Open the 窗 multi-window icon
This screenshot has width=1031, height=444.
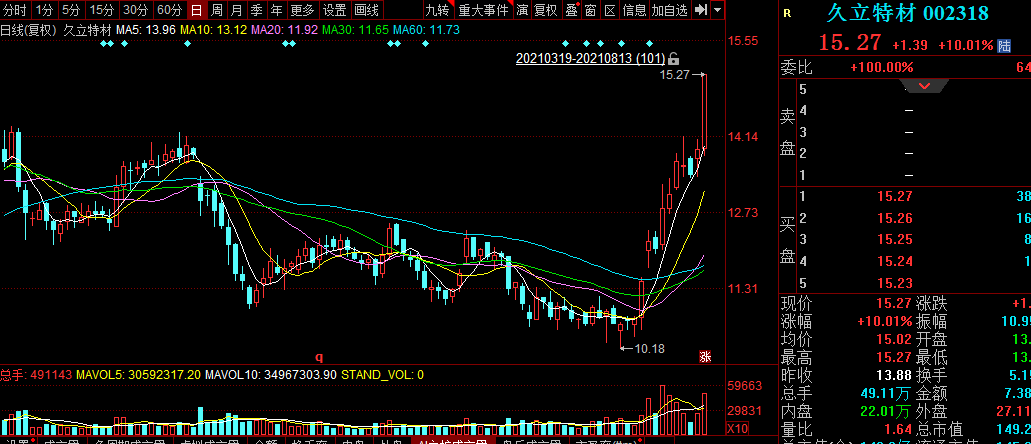[591, 10]
